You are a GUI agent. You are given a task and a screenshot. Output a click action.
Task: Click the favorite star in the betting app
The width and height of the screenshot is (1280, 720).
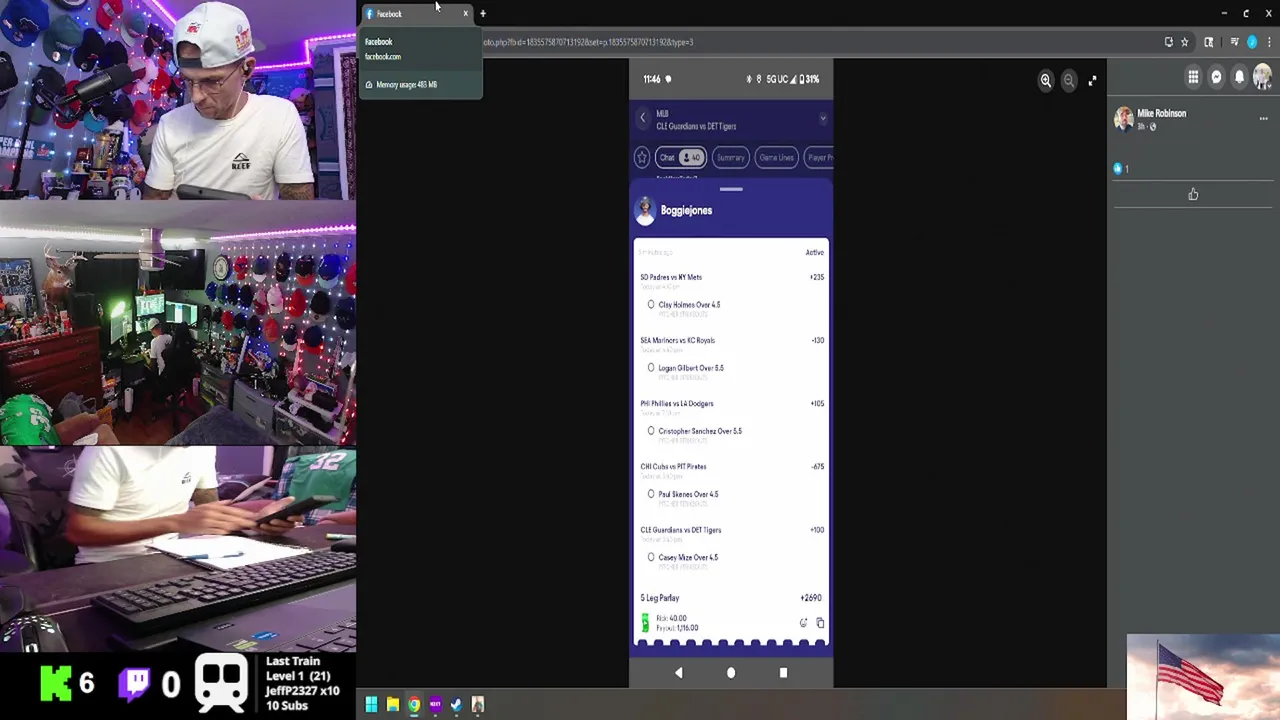click(x=642, y=157)
